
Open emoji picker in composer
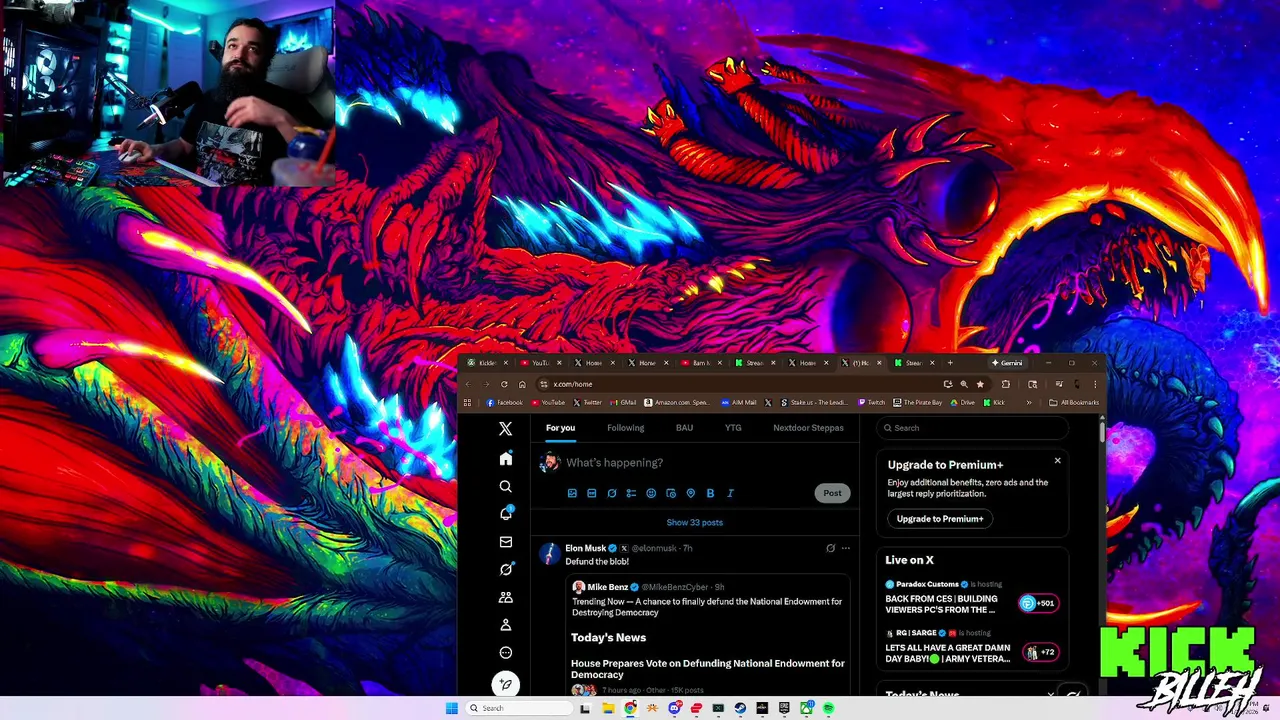[x=651, y=493]
